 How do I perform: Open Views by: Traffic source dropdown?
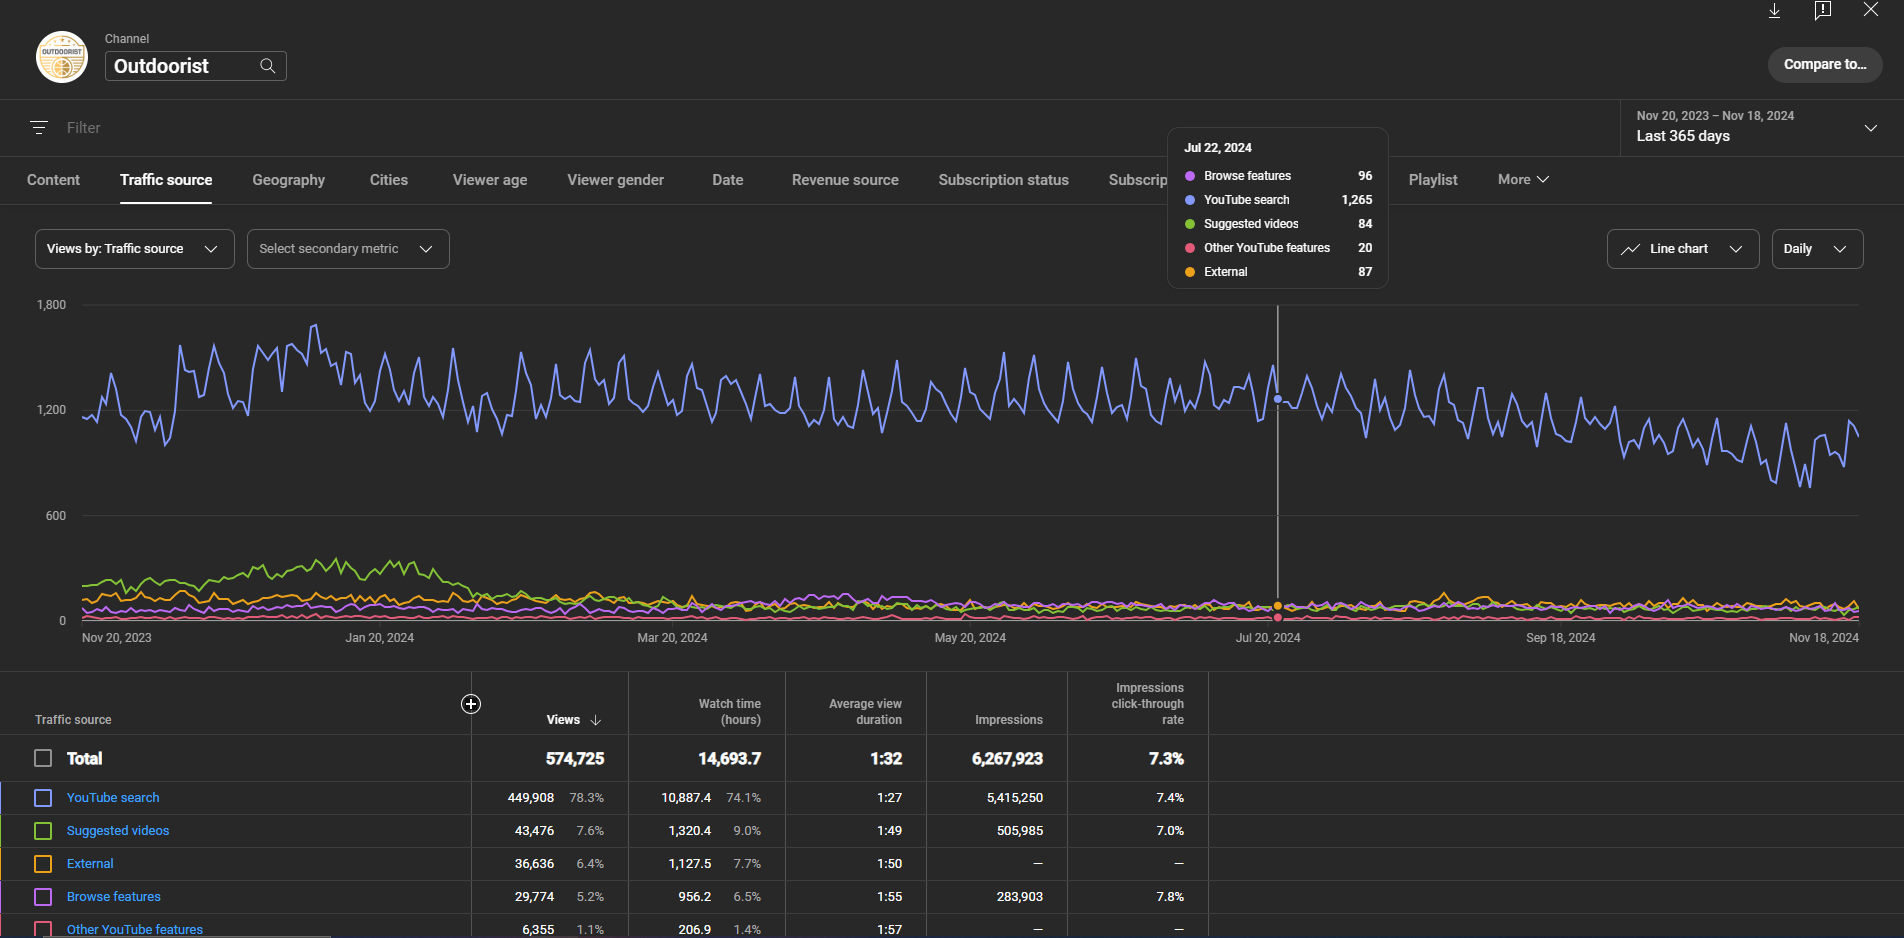(x=135, y=249)
